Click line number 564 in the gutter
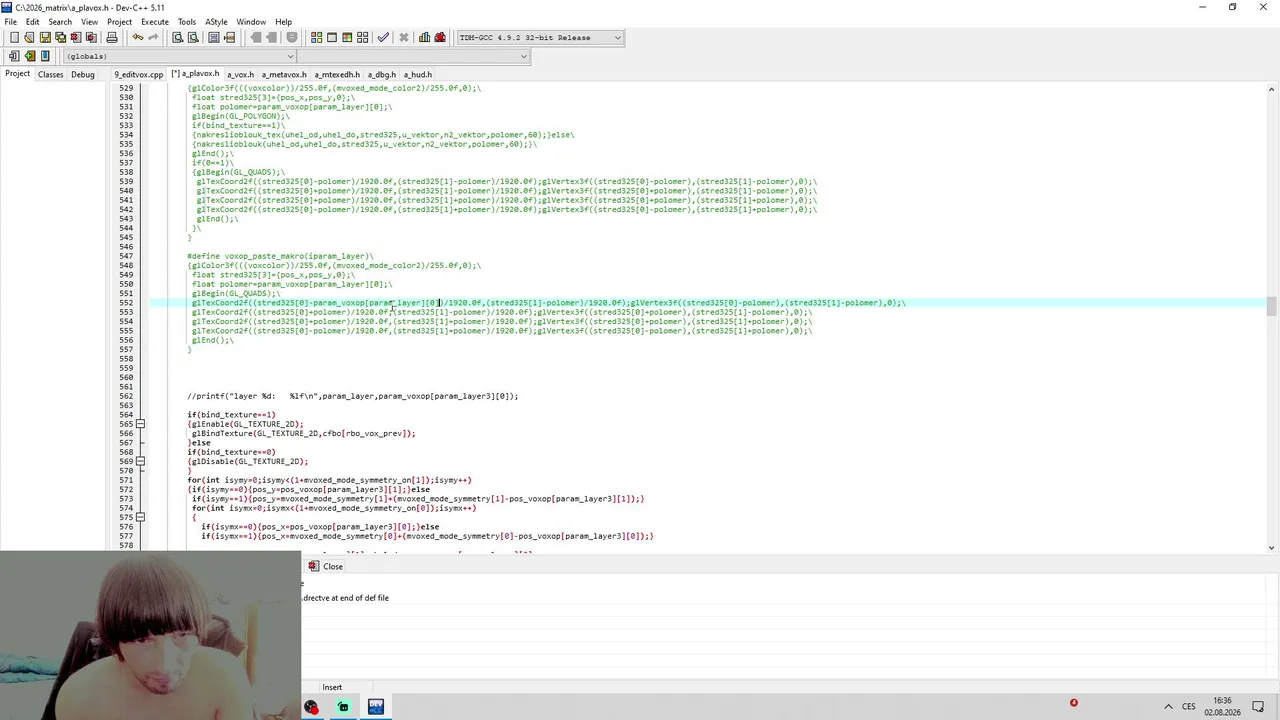The width and height of the screenshot is (1280, 720). (126, 415)
